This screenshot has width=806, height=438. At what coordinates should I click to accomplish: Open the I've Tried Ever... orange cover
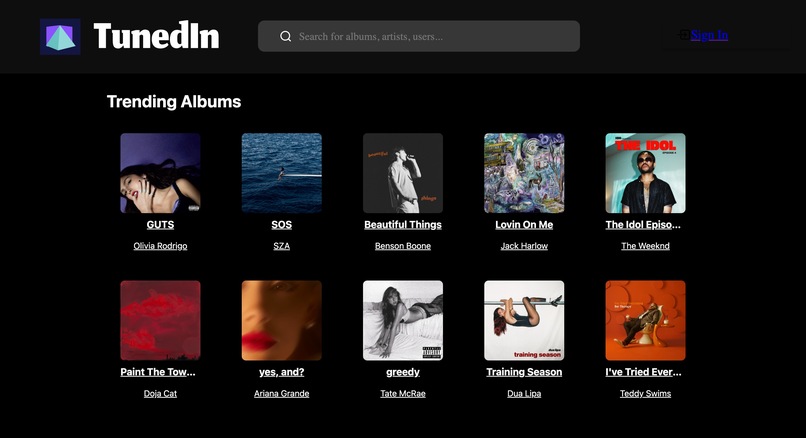(646, 320)
